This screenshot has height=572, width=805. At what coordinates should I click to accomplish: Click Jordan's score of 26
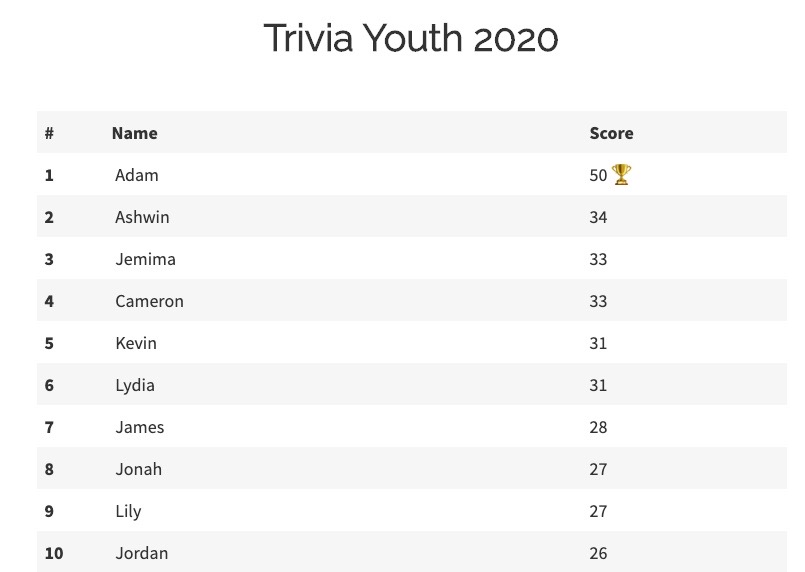pos(598,554)
